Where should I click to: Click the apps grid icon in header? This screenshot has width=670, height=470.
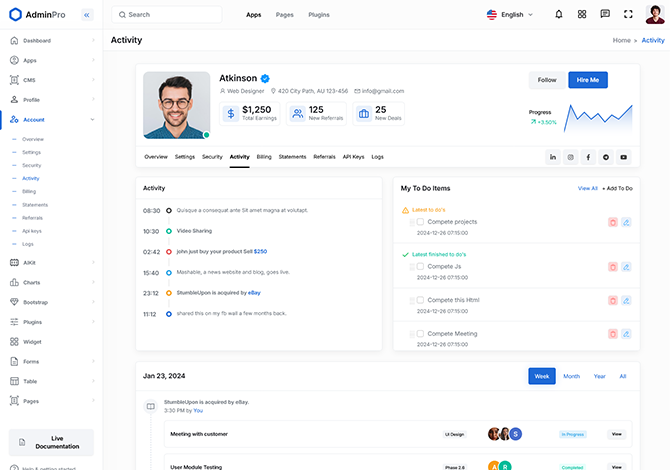[582, 15]
